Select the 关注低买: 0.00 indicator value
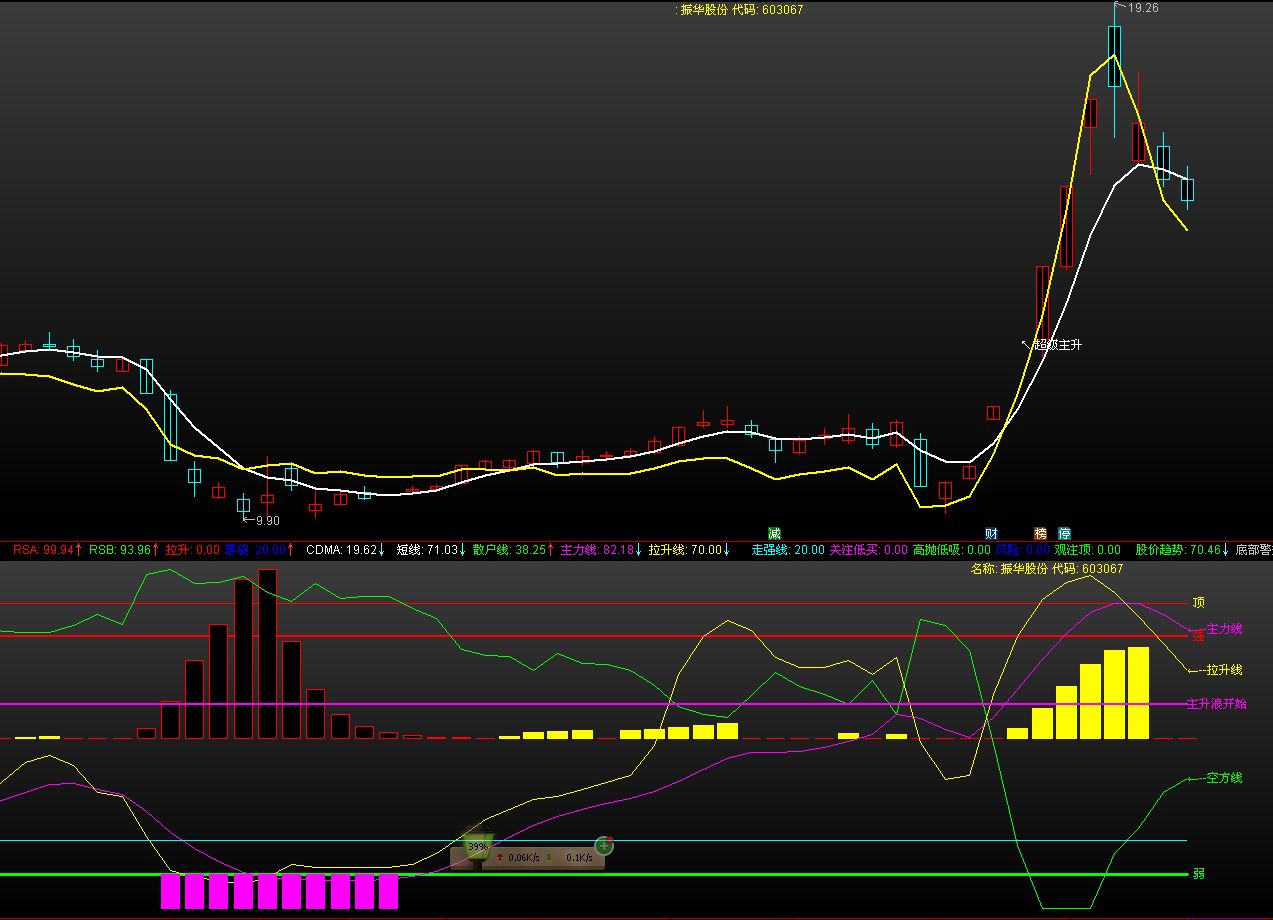 [x=869, y=549]
